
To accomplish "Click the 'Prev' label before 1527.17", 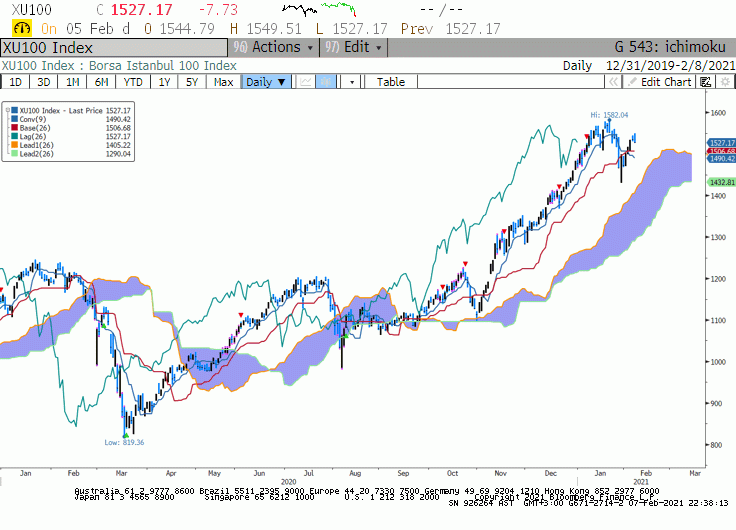I will (x=417, y=29).
